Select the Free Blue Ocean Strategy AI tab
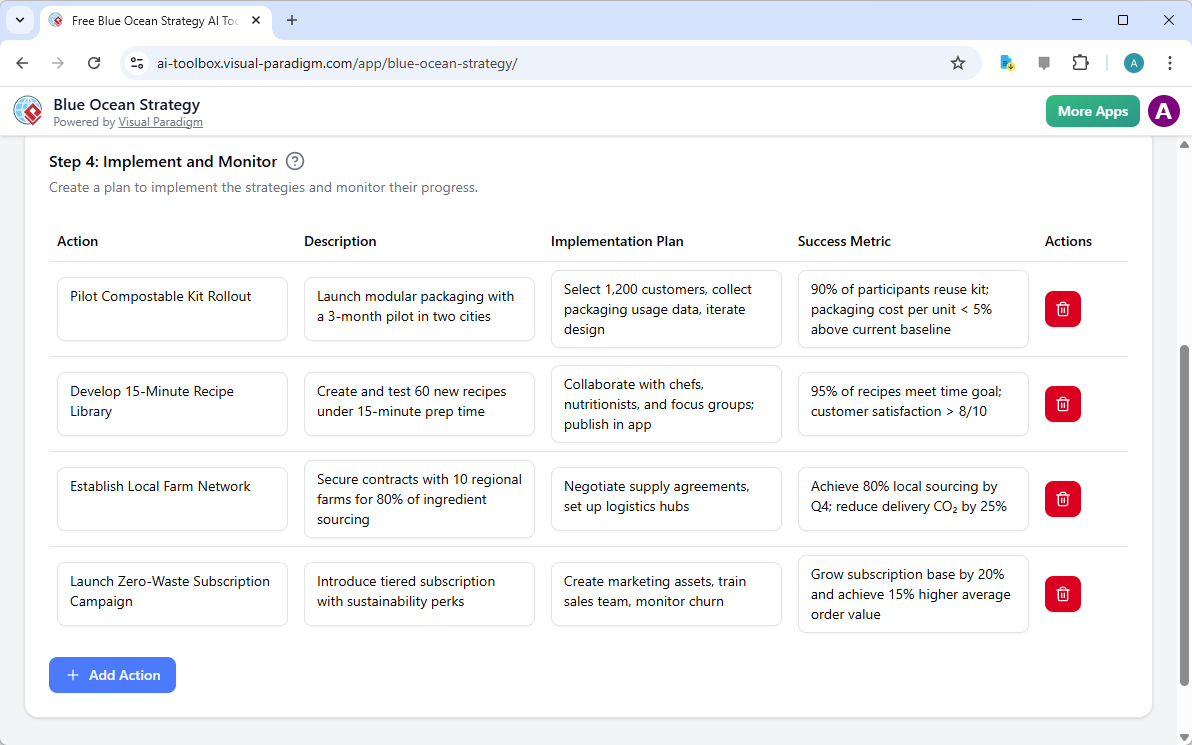This screenshot has height=745, width=1192. tap(150, 20)
